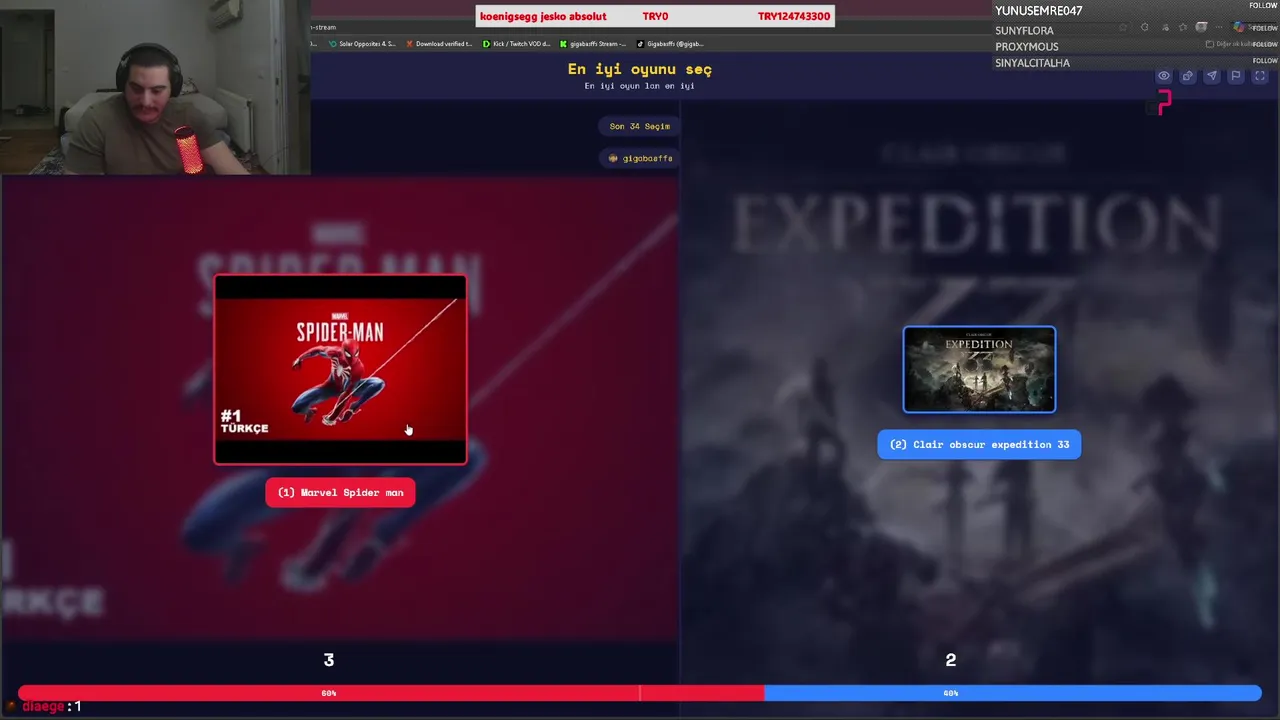Click the SUNYFLORA follower name

click(1024, 31)
